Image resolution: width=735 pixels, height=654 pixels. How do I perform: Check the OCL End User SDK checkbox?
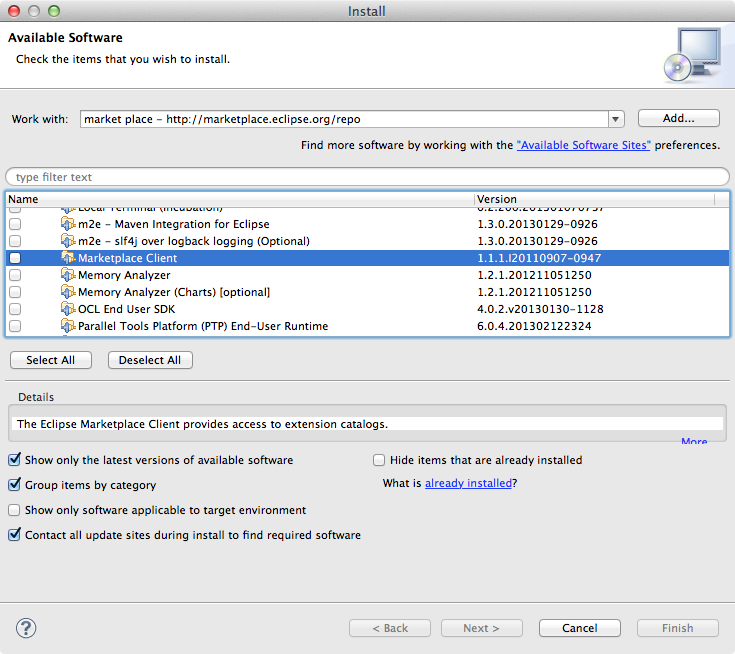(x=15, y=309)
